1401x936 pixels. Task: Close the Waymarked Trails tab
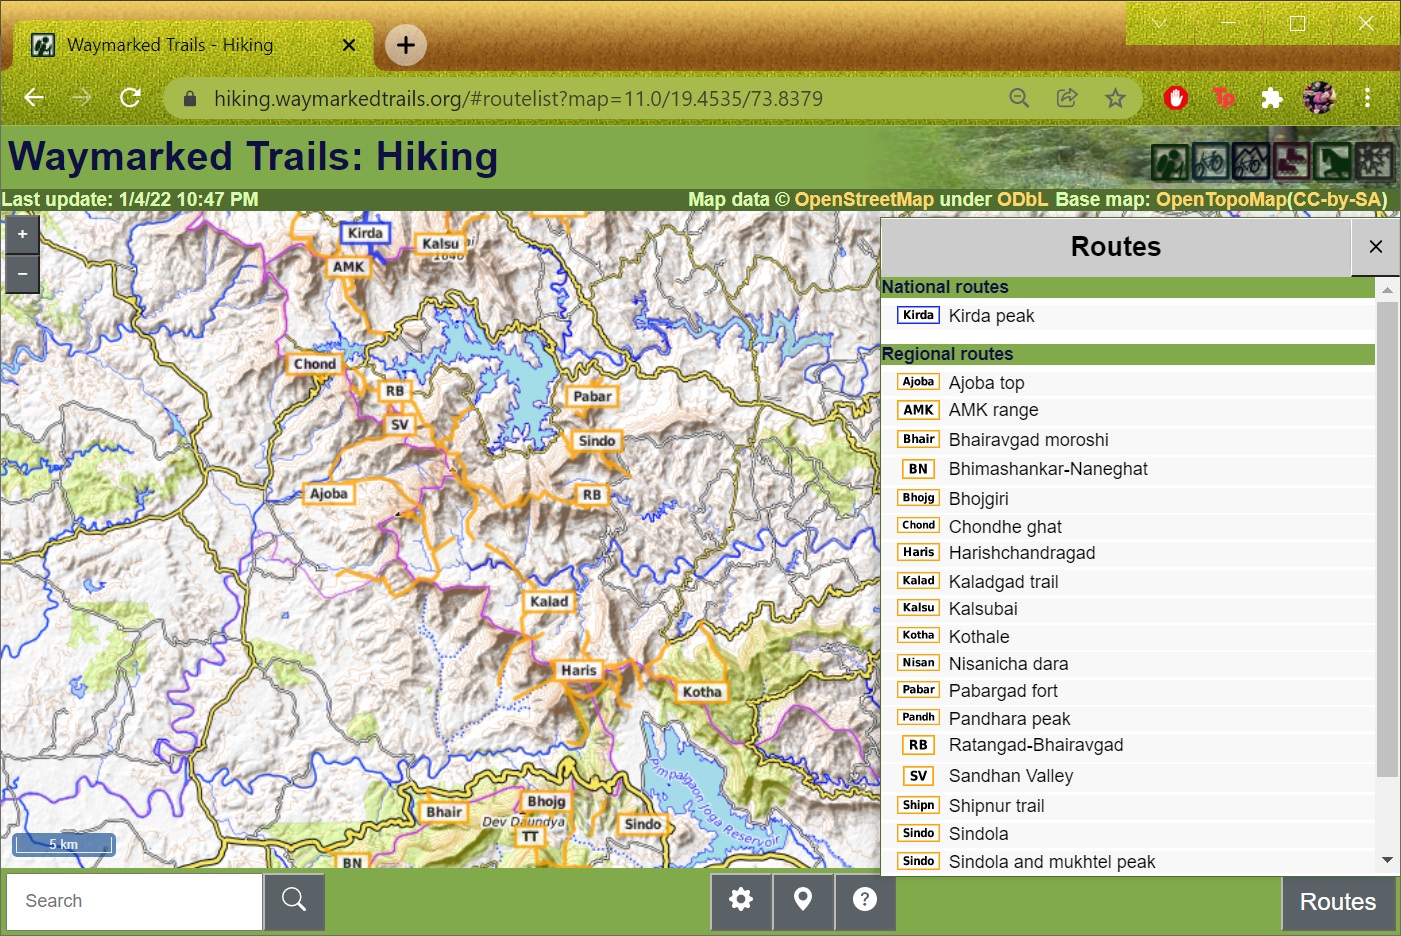pos(349,45)
